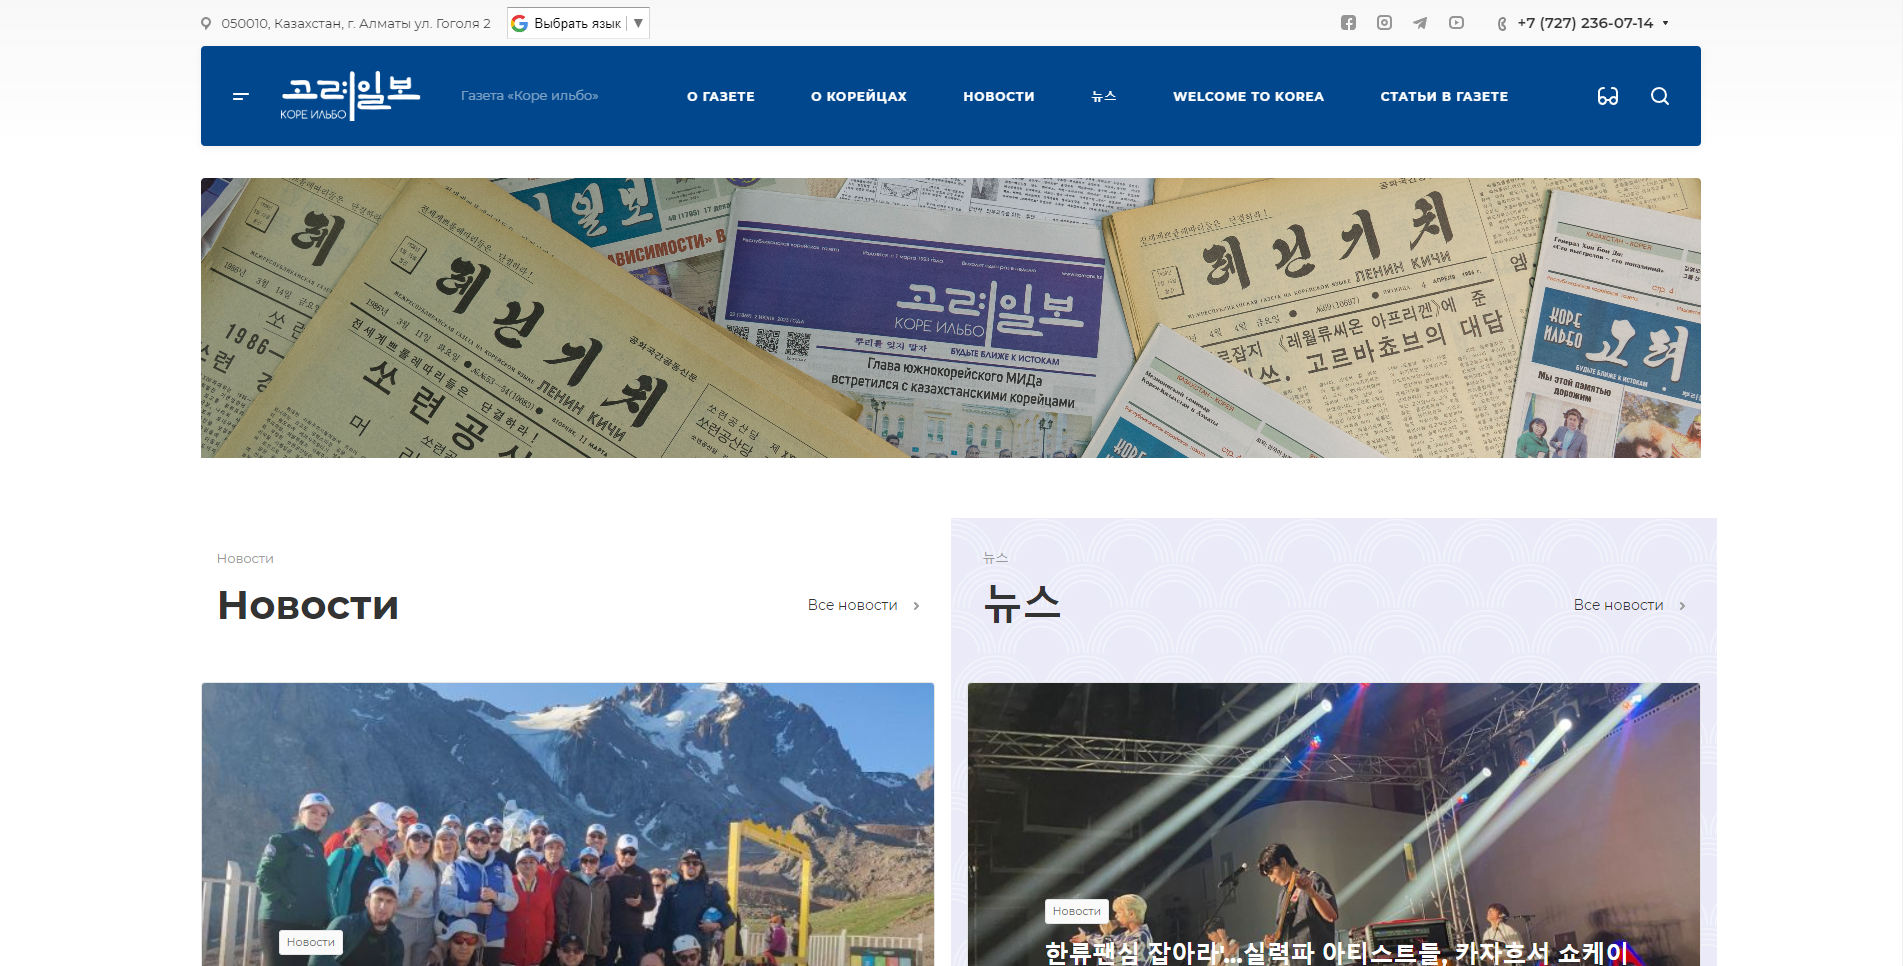The image size is (1903, 966).
Task: Click the big 뉴스 section heading
Action: click(1022, 604)
